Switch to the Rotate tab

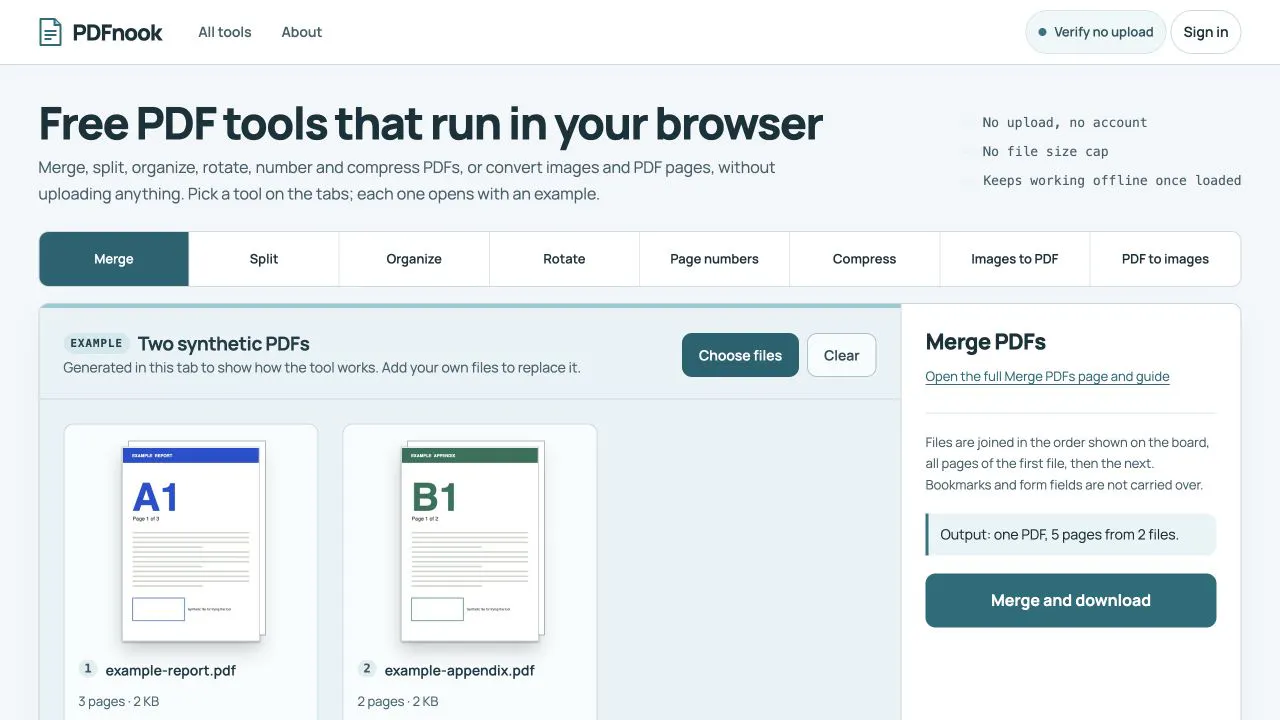point(564,259)
